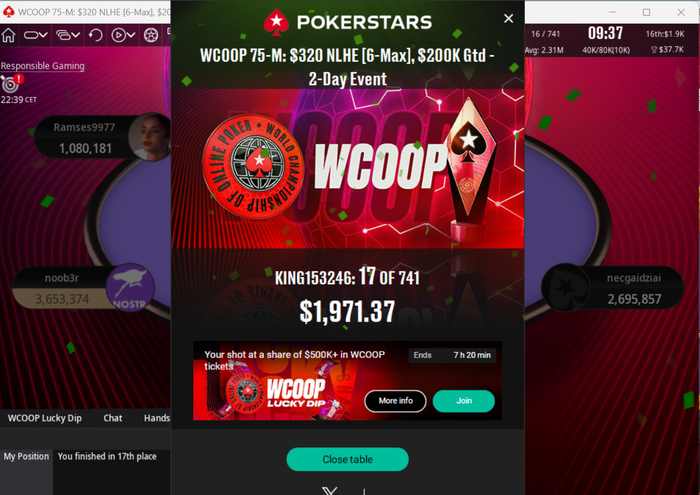This screenshot has height=495, width=700.
Task: Click the poker chip icon in toolbar
Action: [x=151, y=35]
